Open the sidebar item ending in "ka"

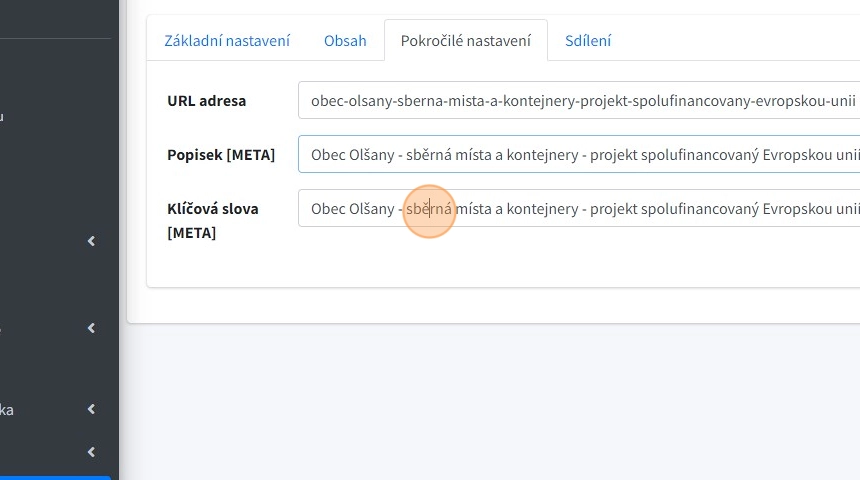[x=7, y=410]
